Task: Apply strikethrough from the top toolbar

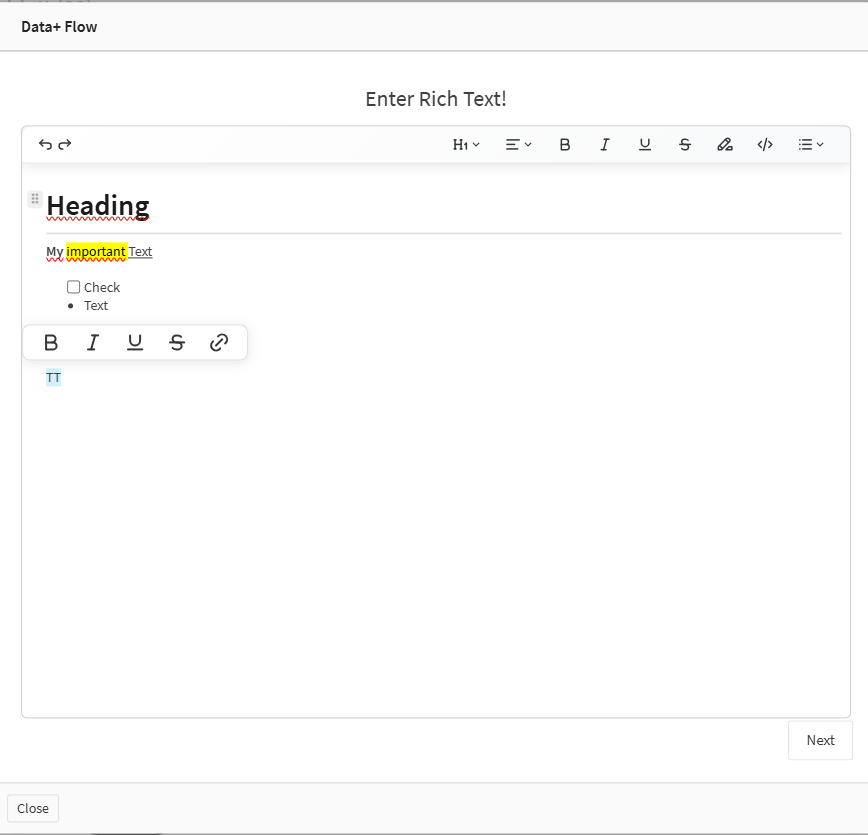Action: (685, 145)
